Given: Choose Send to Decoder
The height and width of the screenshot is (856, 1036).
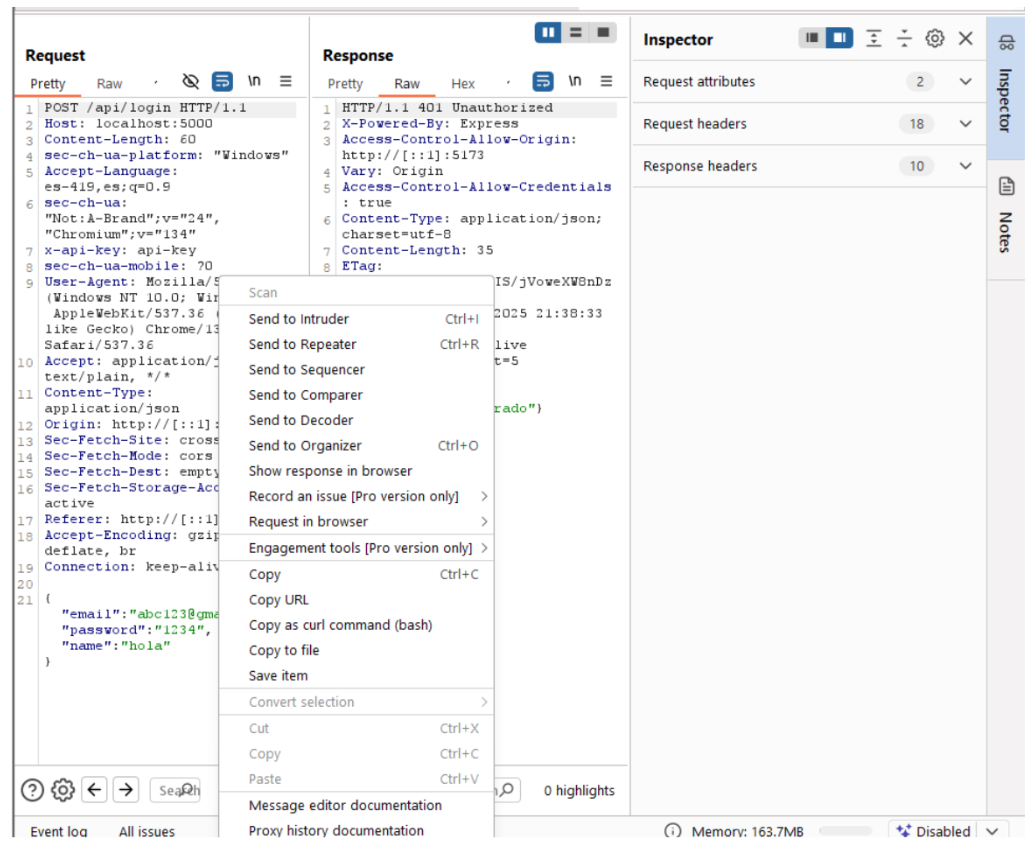Looking at the screenshot, I should click(357, 420).
